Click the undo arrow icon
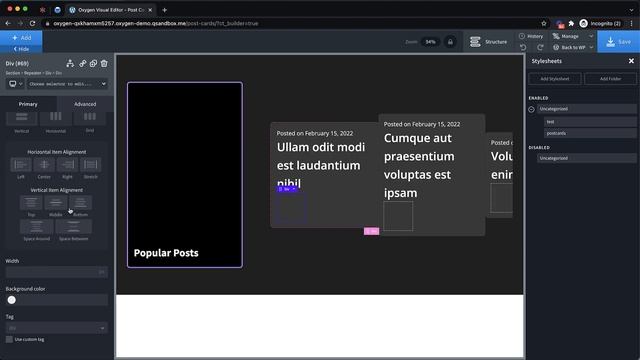Screen dimensions: 640x360 click(523, 47)
